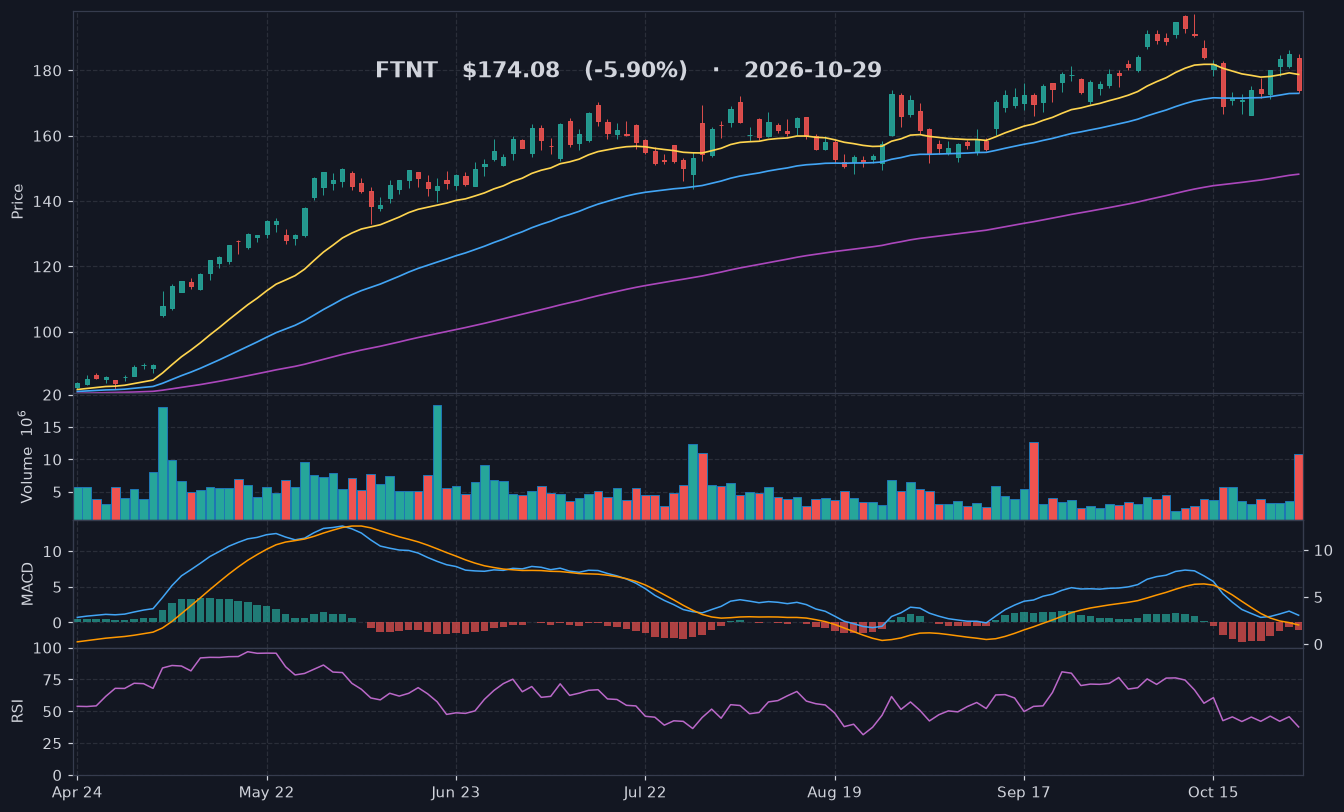
Task: Click the tallest volume bar in late June
Action: (437, 462)
